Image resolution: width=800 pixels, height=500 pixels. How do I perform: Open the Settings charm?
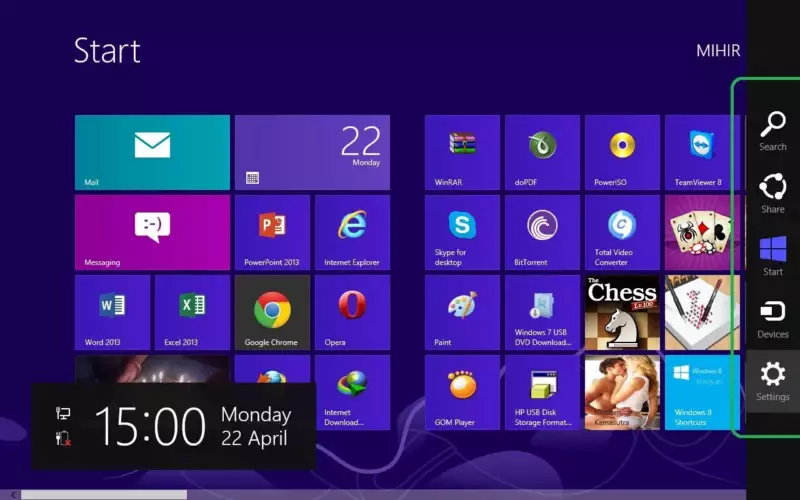[773, 382]
